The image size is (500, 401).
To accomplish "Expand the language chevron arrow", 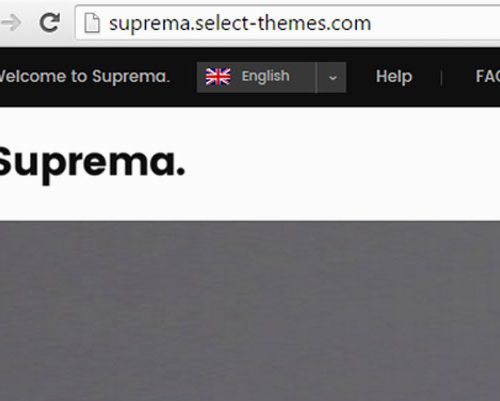I will click(x=332, y=77).
